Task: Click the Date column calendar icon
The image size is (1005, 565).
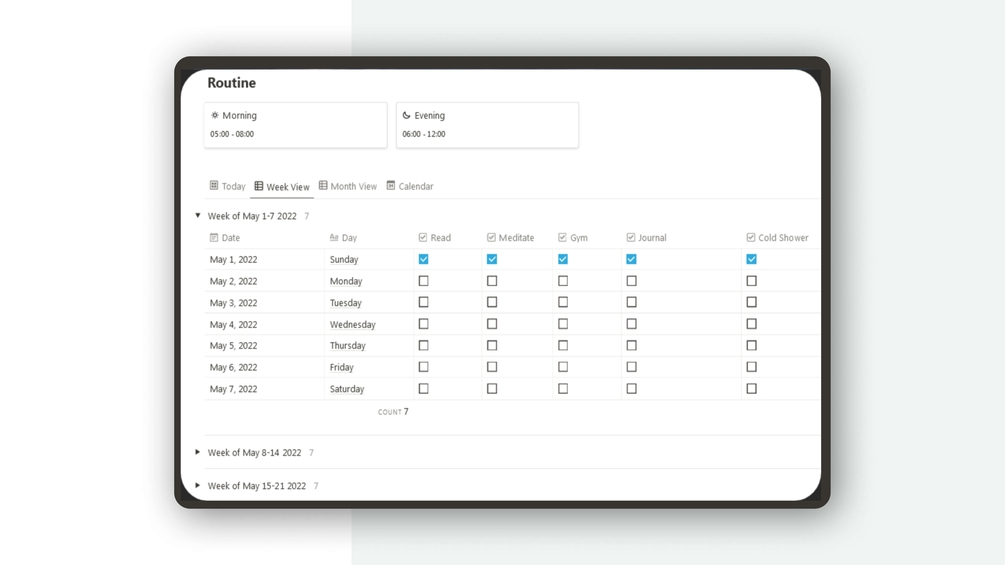Action: click(x=214, y=238)
